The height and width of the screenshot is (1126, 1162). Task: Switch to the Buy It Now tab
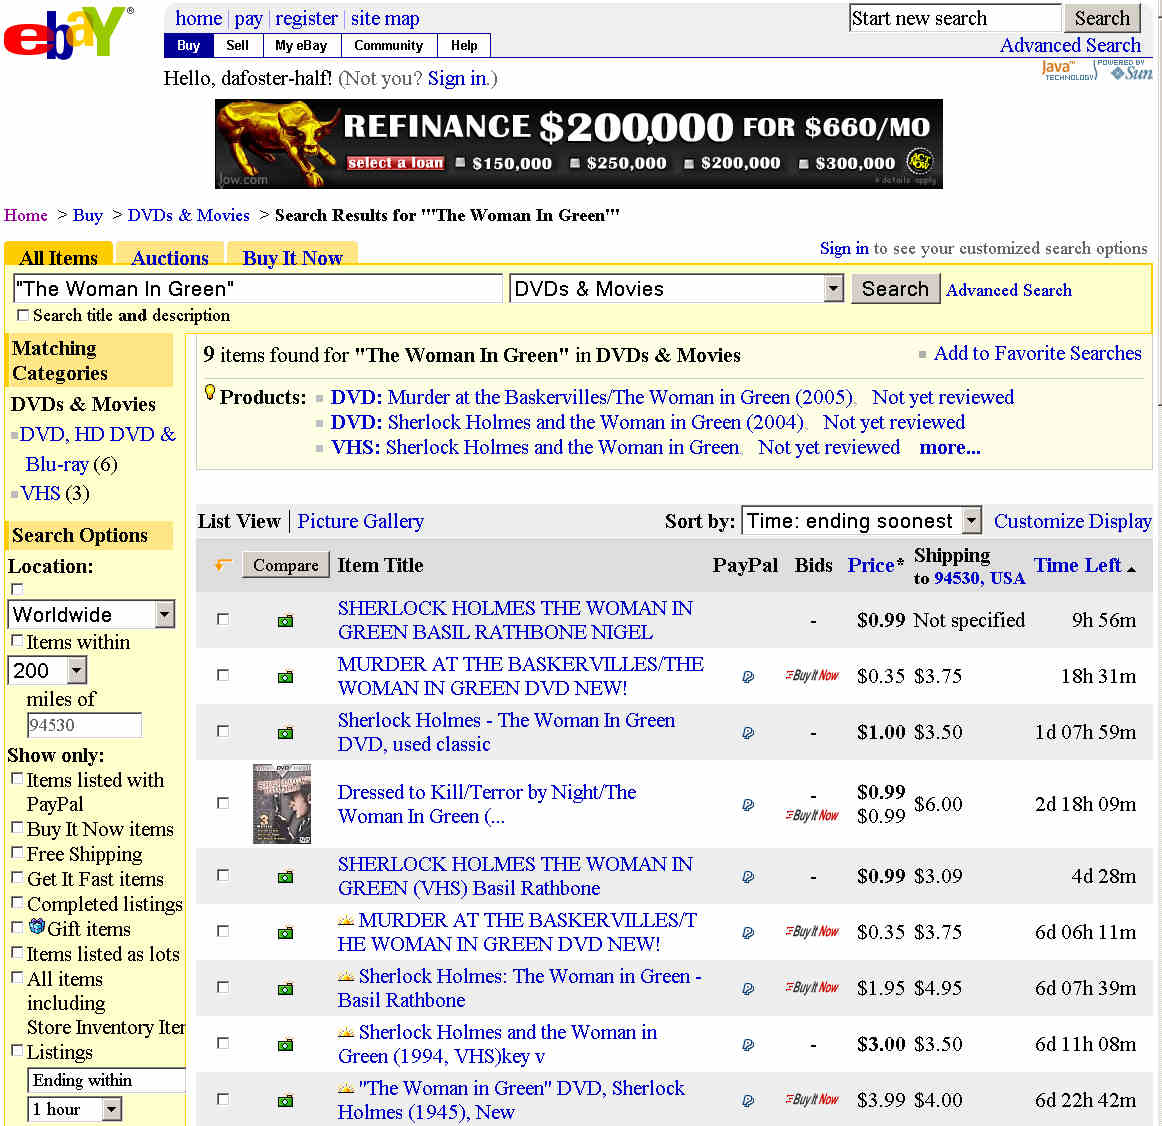coord(293,256)
